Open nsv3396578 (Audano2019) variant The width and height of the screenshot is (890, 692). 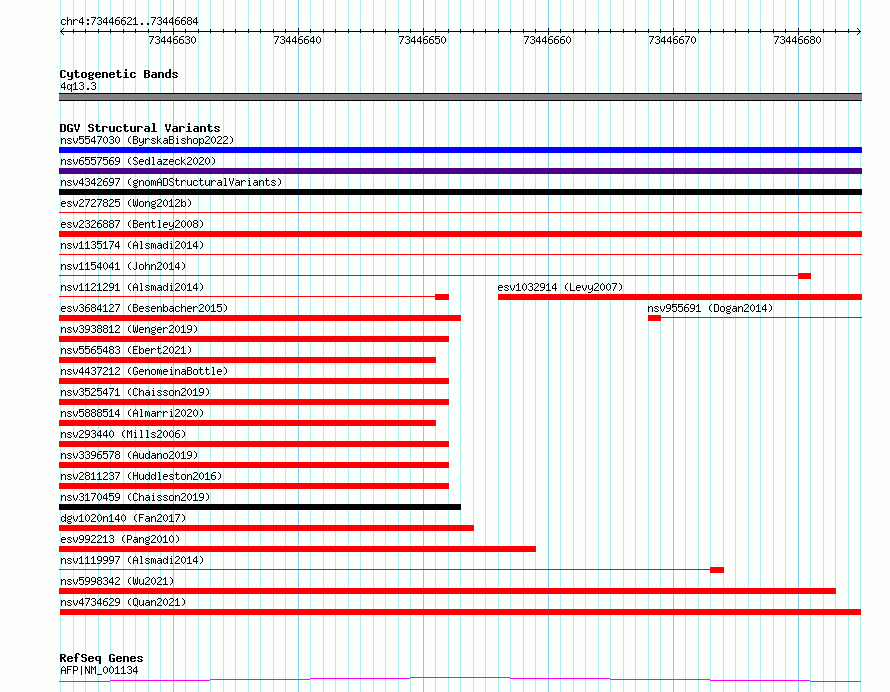129,455
